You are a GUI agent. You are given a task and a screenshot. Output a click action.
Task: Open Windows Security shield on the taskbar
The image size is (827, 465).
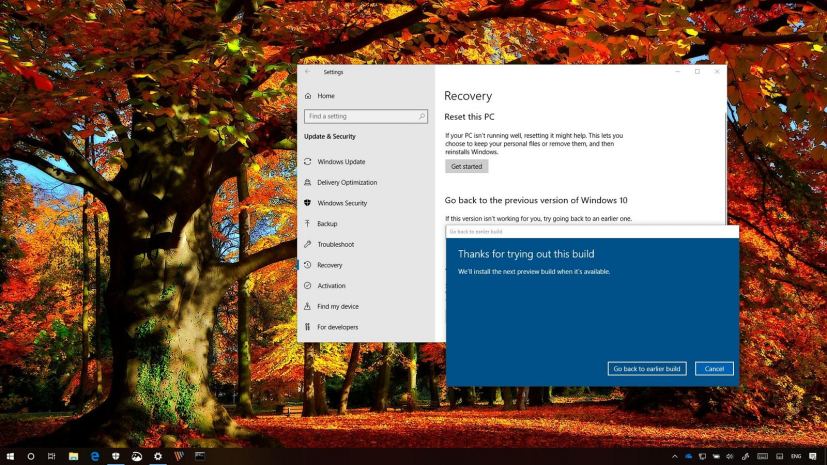[x=116, y=456]
